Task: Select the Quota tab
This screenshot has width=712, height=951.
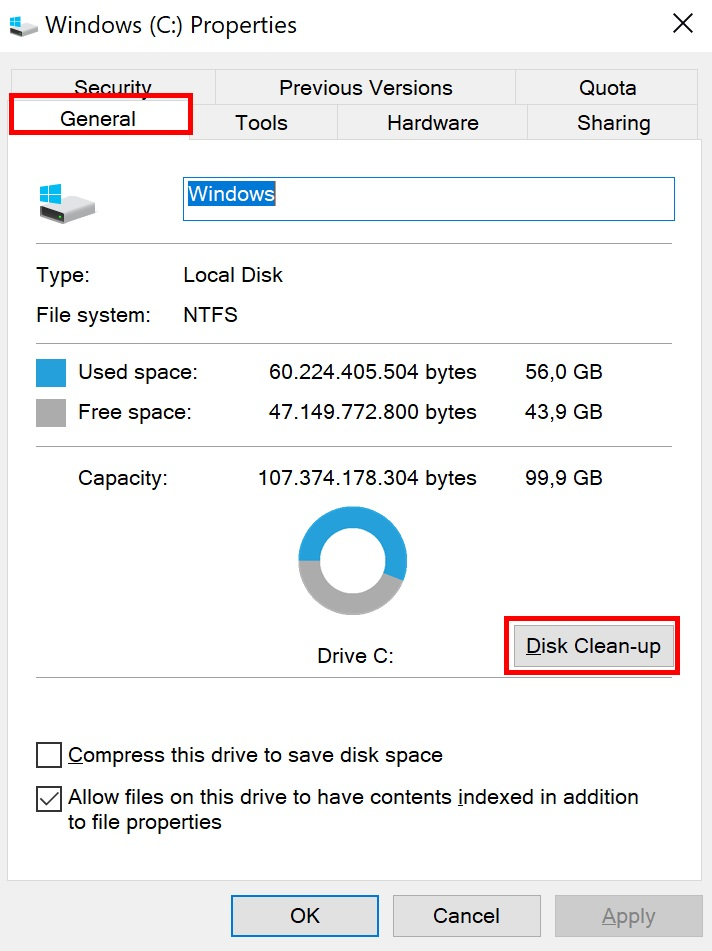Action: click(607, 88)
